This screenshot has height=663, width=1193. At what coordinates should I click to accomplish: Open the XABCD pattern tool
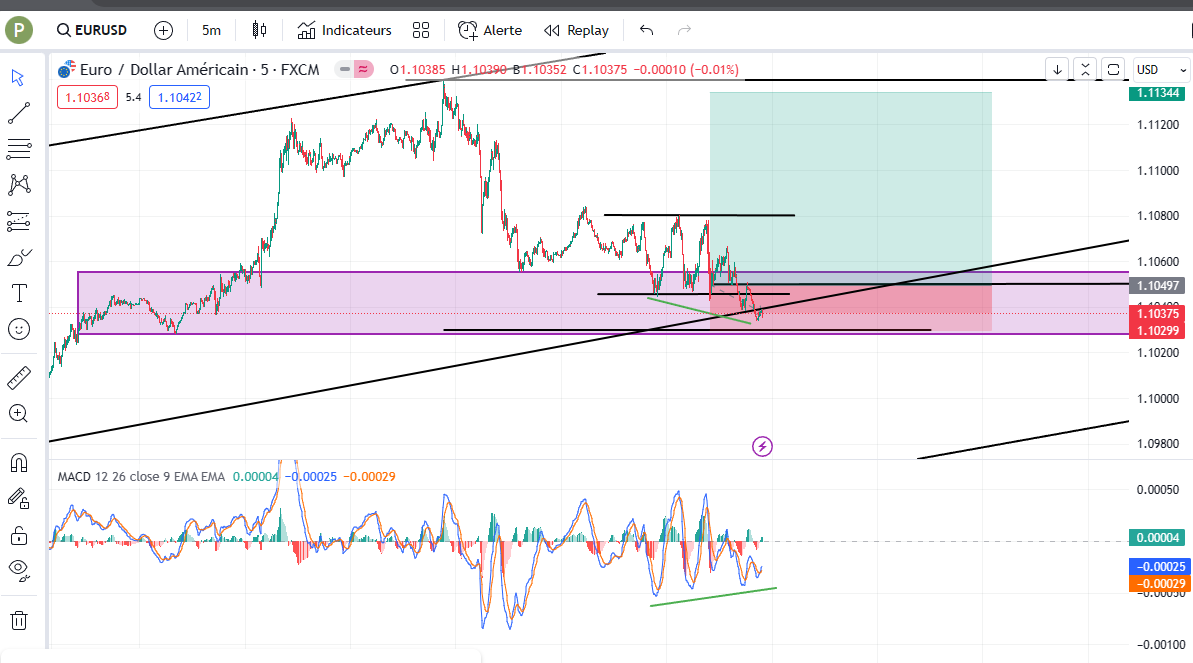point(20,185)
